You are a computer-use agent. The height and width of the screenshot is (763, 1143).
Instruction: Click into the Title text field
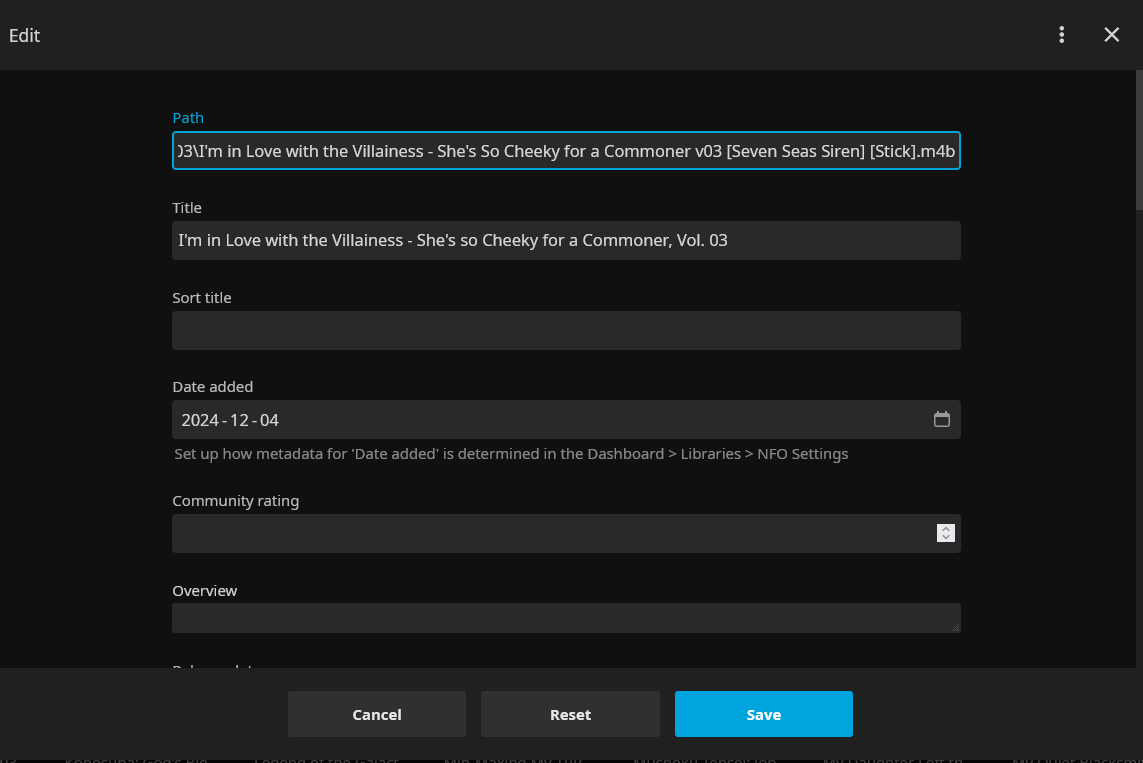coord(565,241)
